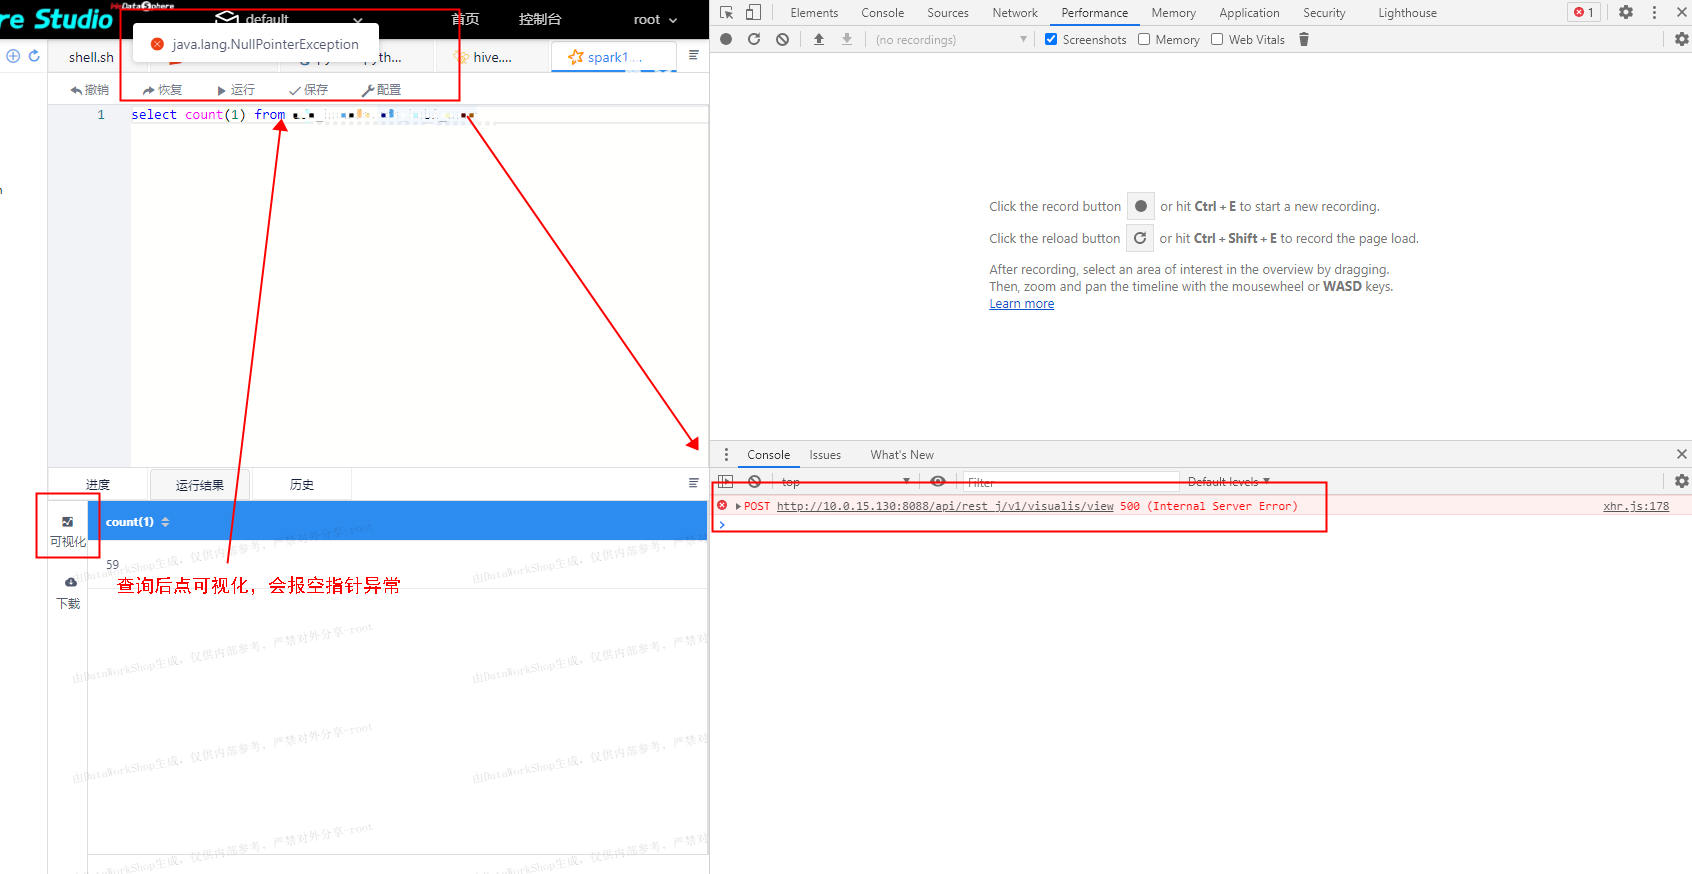Image resolution: width=1692 pixels, height=874 pixels.
Task: Open the Issues drawer tab
Action: click(825, 454)
